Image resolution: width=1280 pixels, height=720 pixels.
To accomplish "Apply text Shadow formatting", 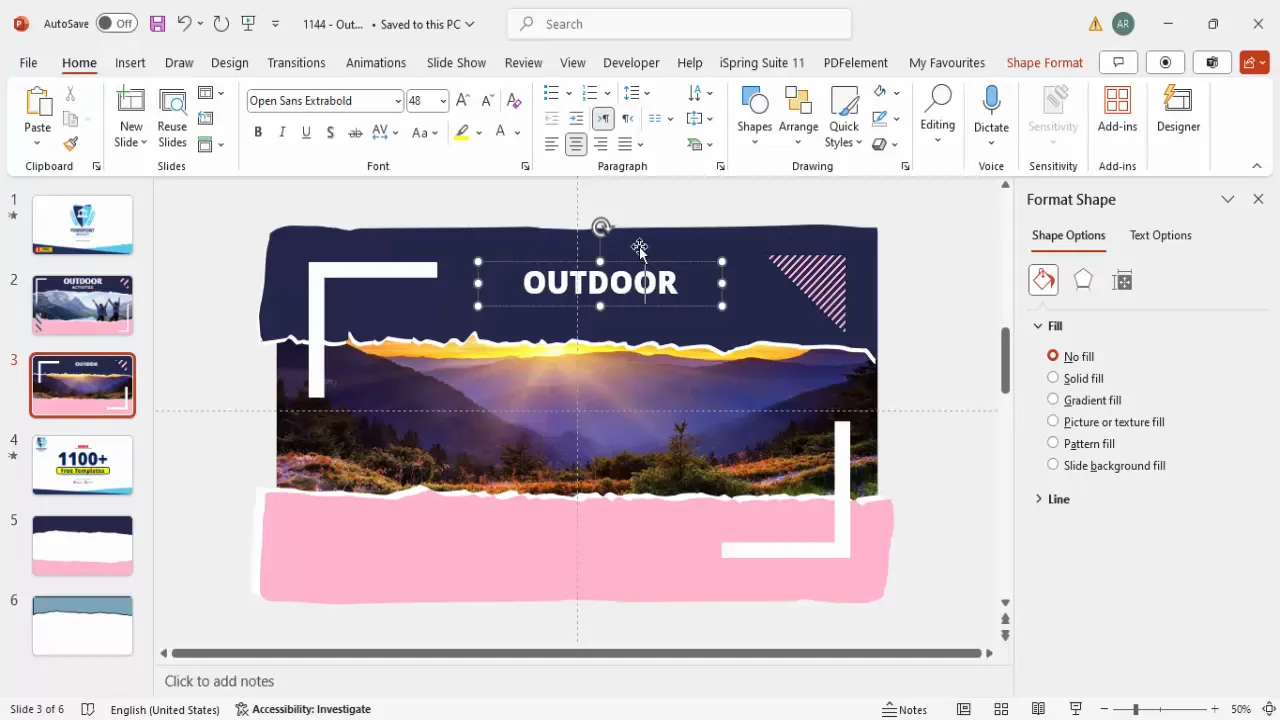I will click(330, 132).
